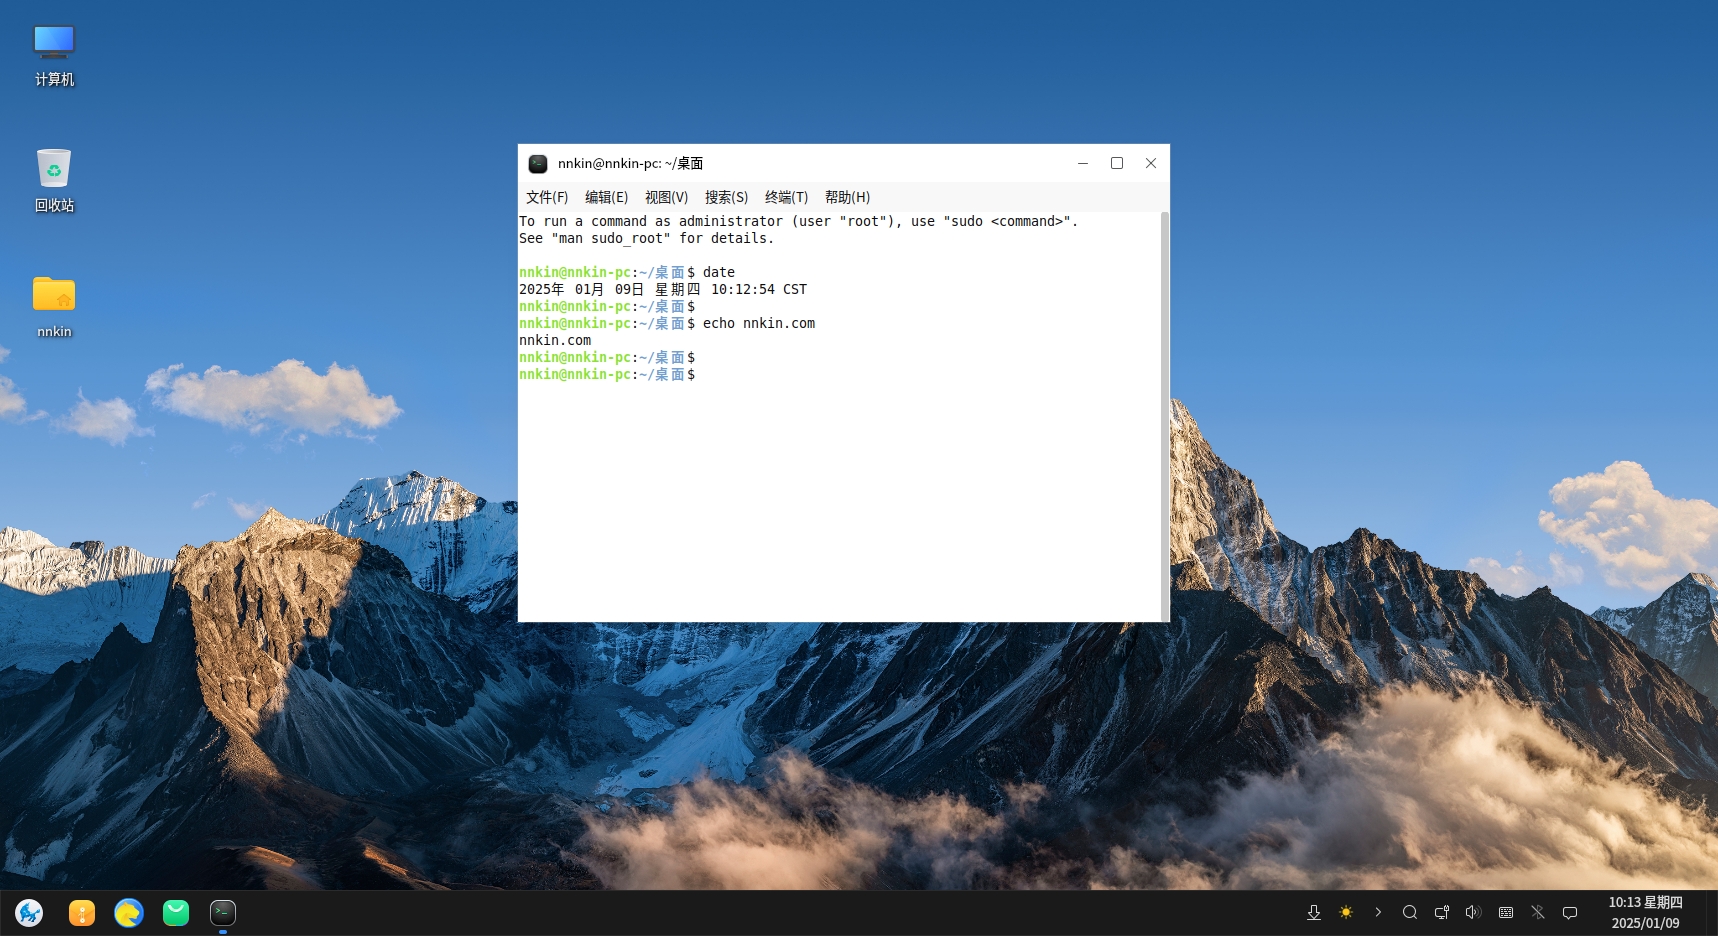
Task: Open the notification message bubble icon
Action: pos(1570,912)
